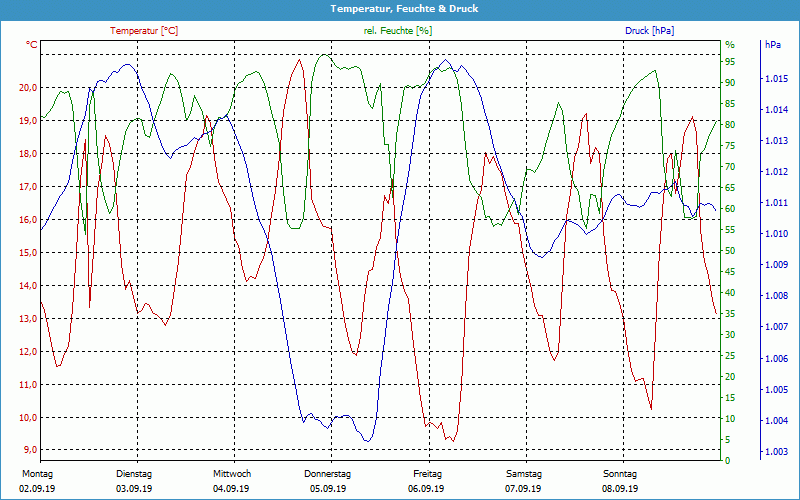Viewport: 800px width, 500px height.
Task: Click the '°C' temperature axis unit
Action: tap(32, 45)
